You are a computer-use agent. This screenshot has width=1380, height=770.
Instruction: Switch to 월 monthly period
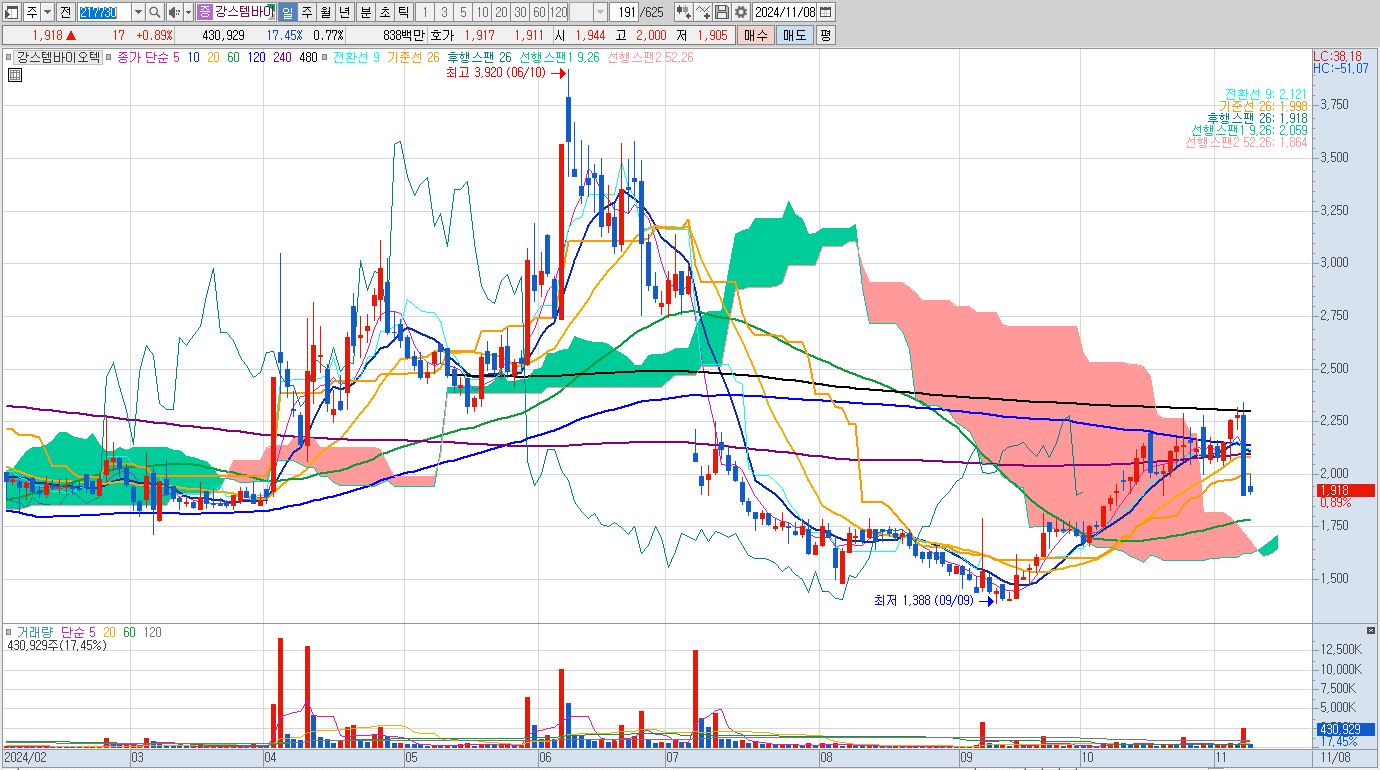[x=326, y=12]
